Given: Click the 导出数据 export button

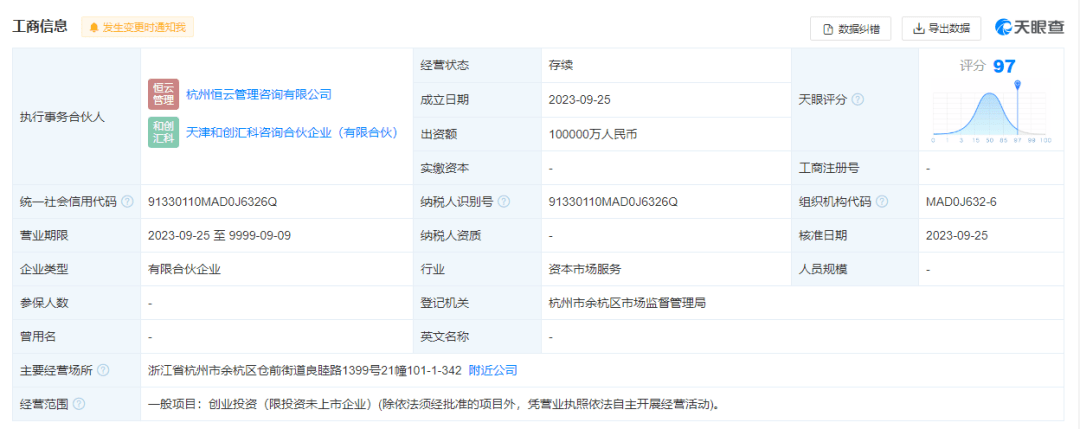Looking at the screenshot, I should click(941, 29).
